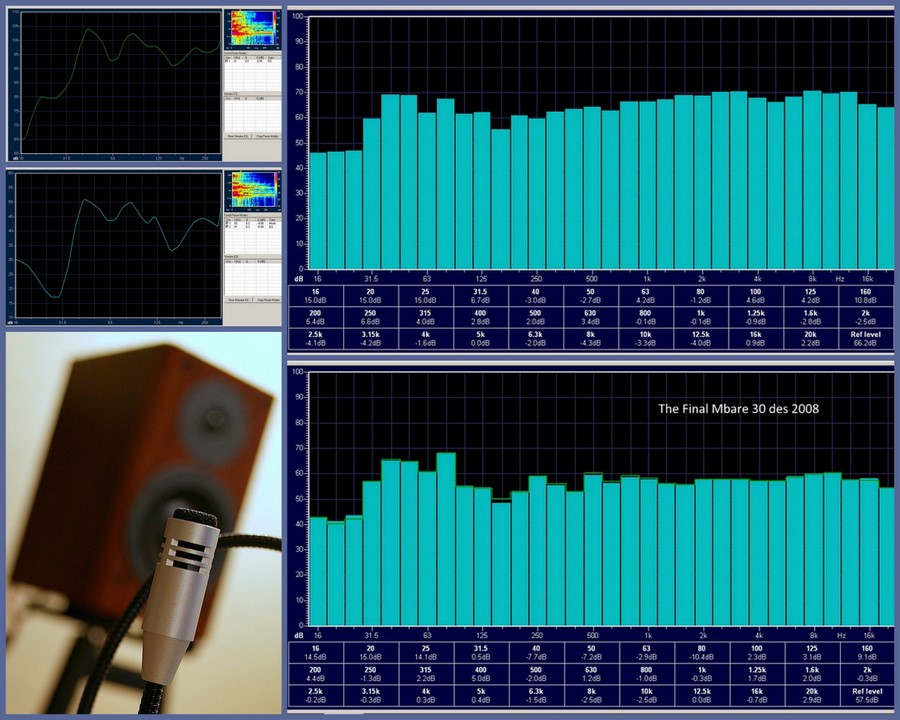Select the '250 -1.3dB' band cell
Image resolution: width=900 pixels, height=720 pixels.
[370, 674]
